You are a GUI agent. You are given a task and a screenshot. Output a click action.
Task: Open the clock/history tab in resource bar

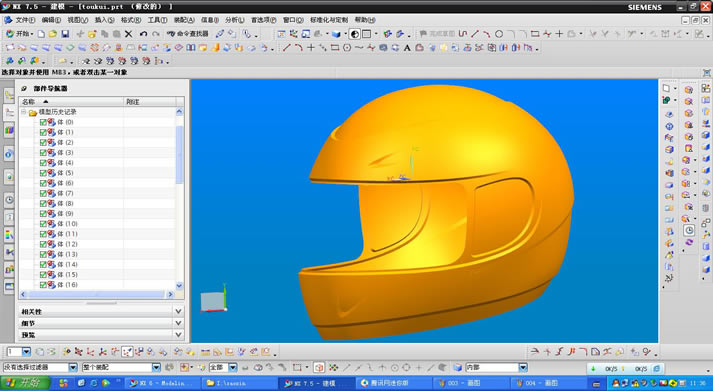[x=9, y=199]
